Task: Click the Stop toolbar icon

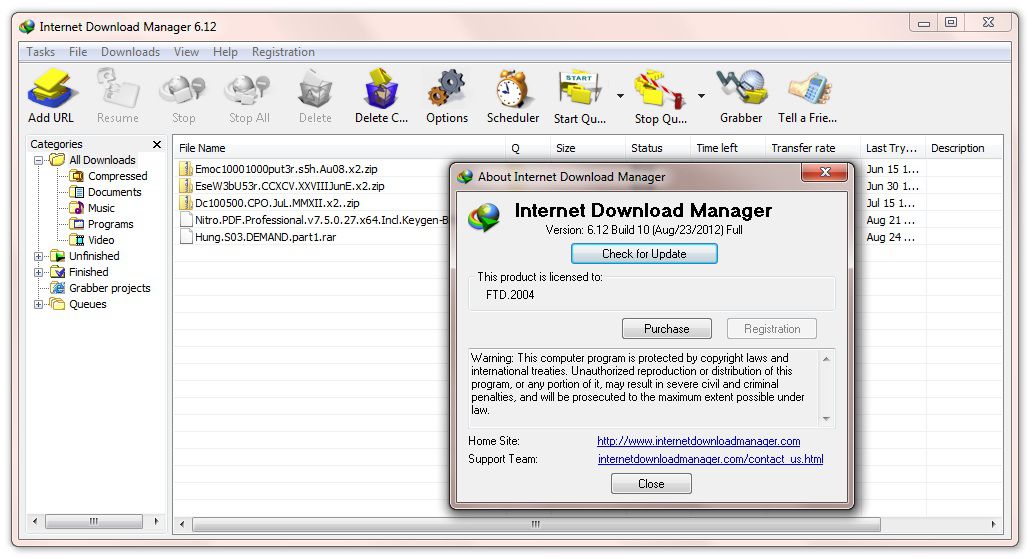Action: (x=183, y=90)
